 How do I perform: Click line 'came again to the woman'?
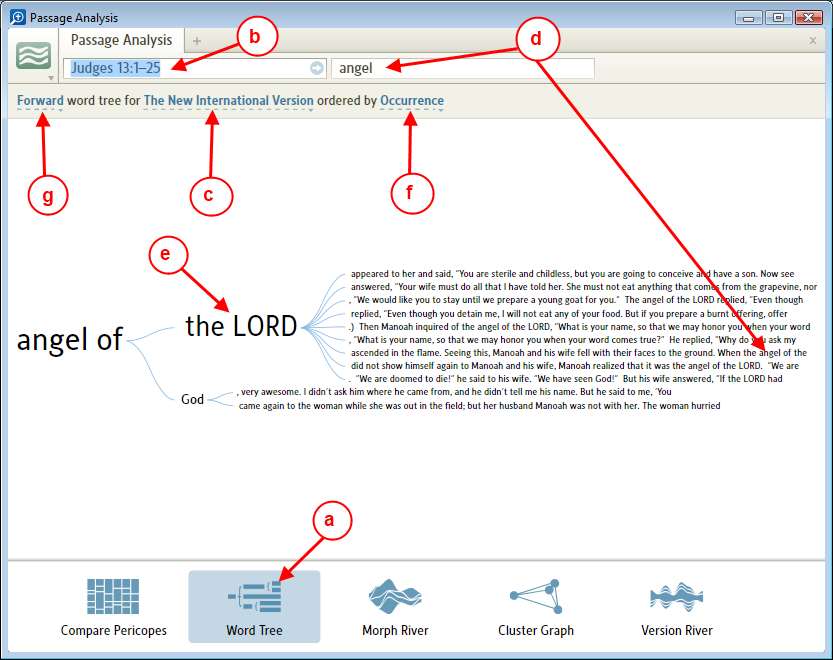[x=479, y=405]
